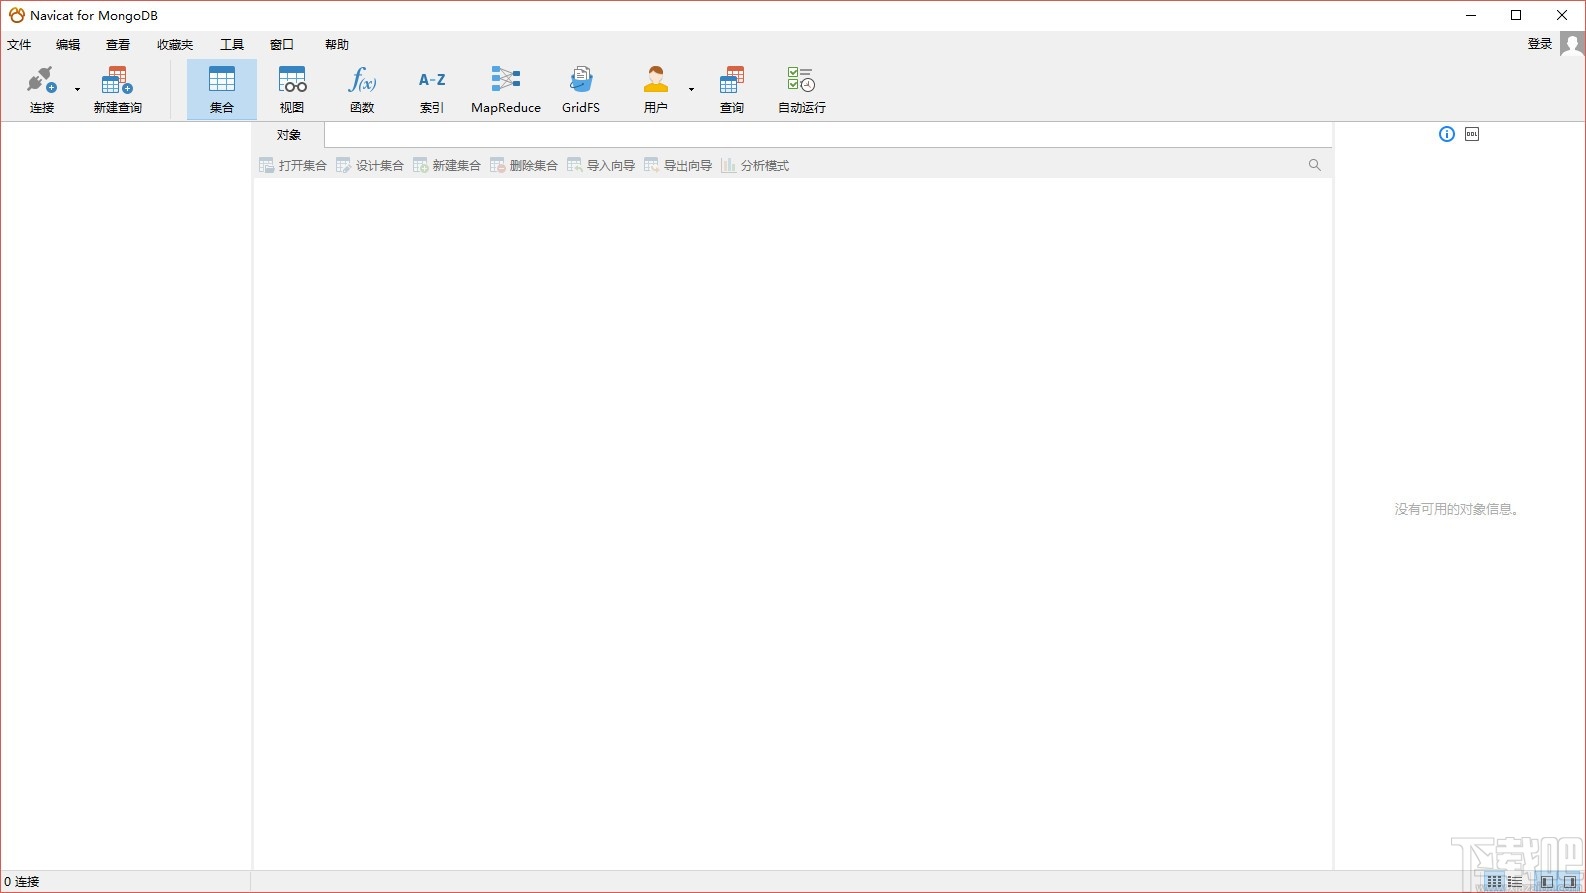The image size is (1586, 893).
Task: Click the user avatar icon
Action: point(1572,44)
